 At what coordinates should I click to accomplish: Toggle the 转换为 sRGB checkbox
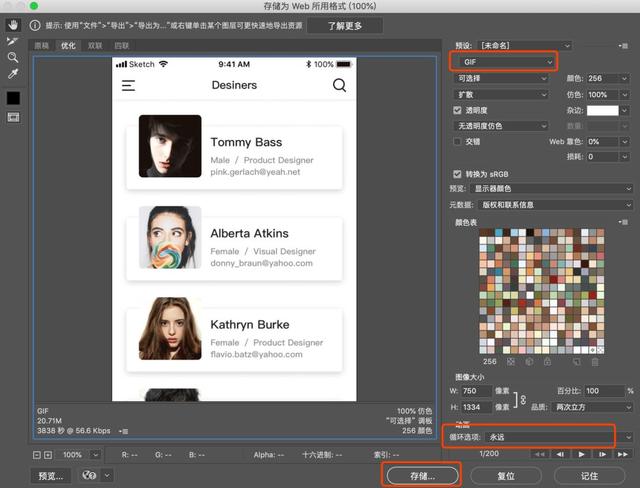(x=458, y=173)
